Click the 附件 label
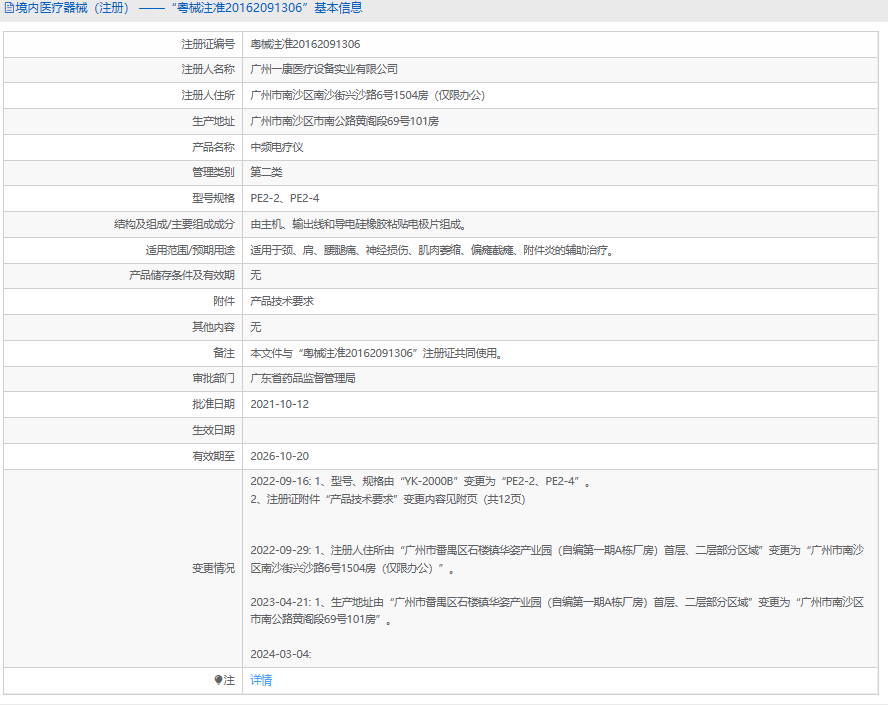 [x=224, y=301]
